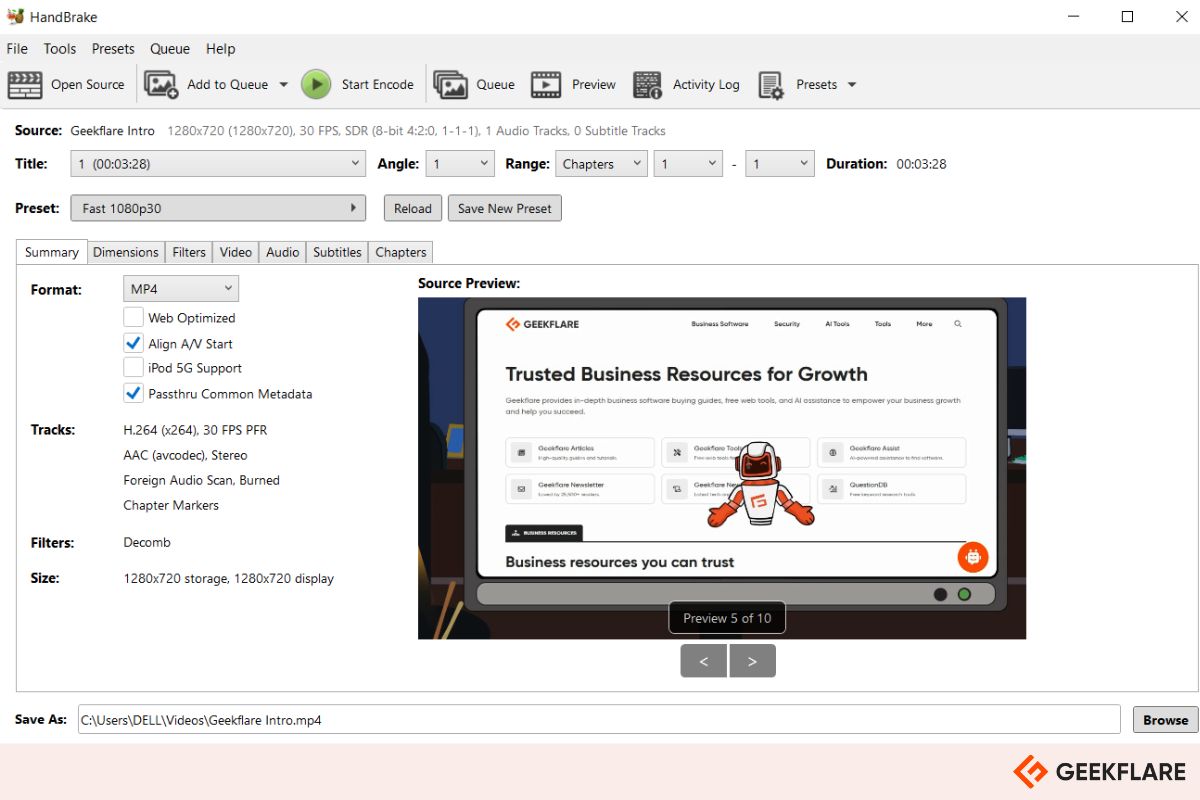Open the end chapter dropdown
Screen dimensions: 1200x800
pyautogui.click(x=780, y=164)
